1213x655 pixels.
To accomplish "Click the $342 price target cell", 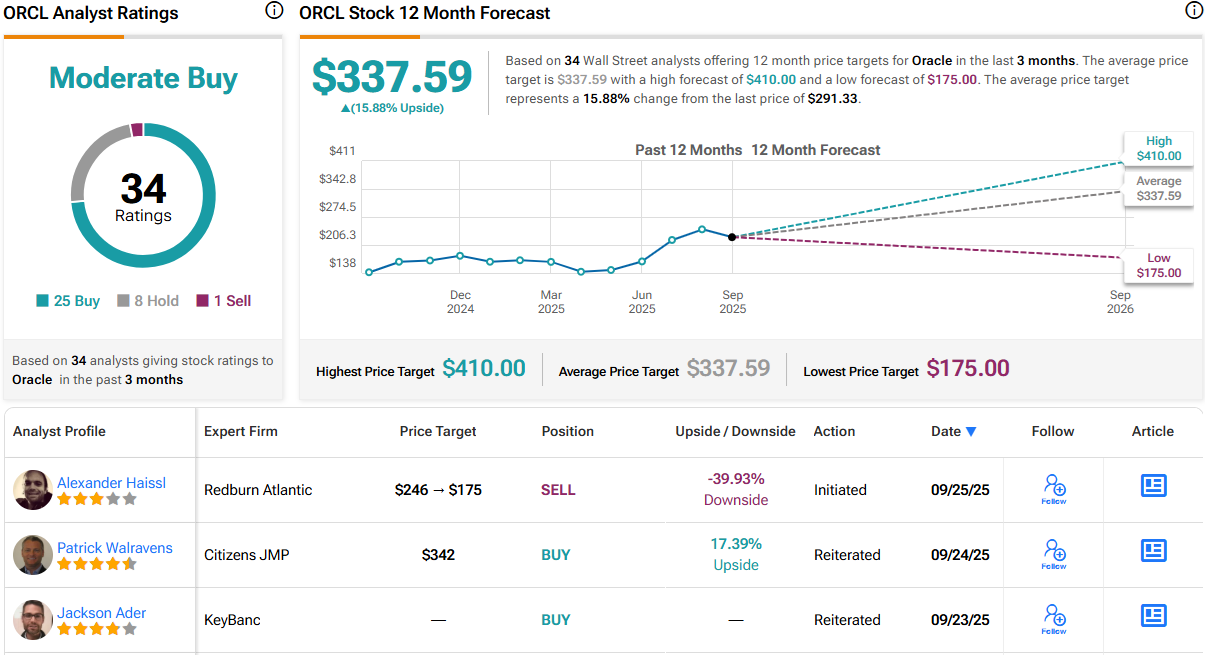I will click(x=438, y=555).
